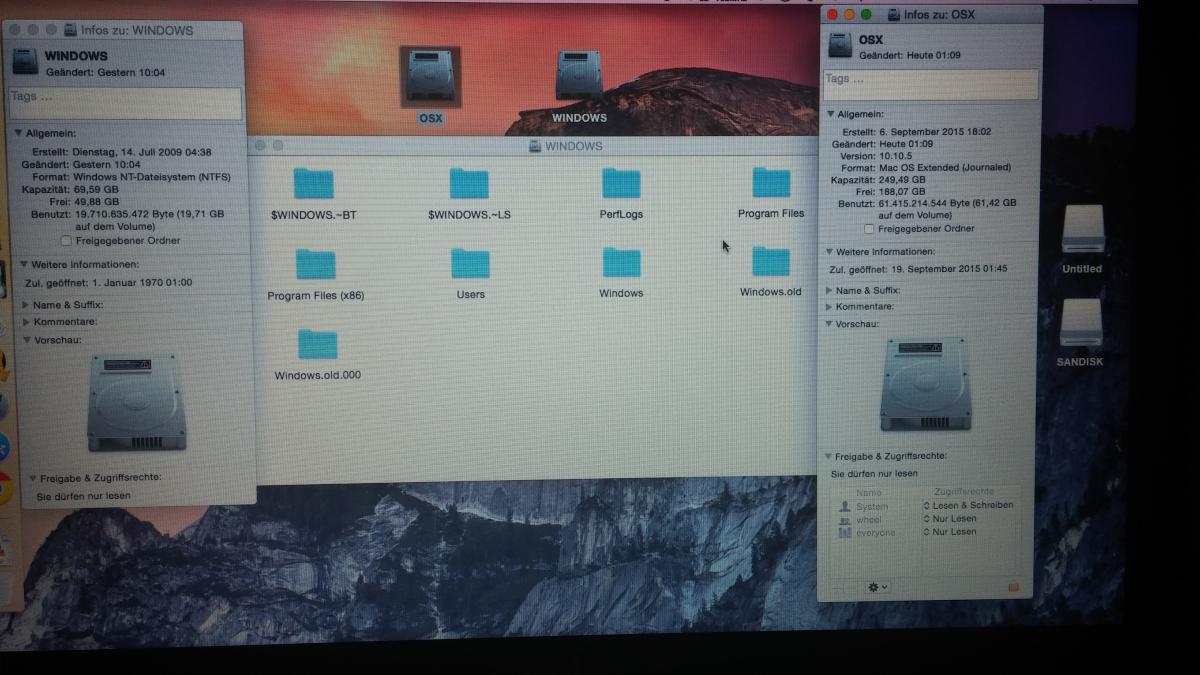Select the OSX drive icon on desktop
The image size is (1200, 675).
coord(430,77)
